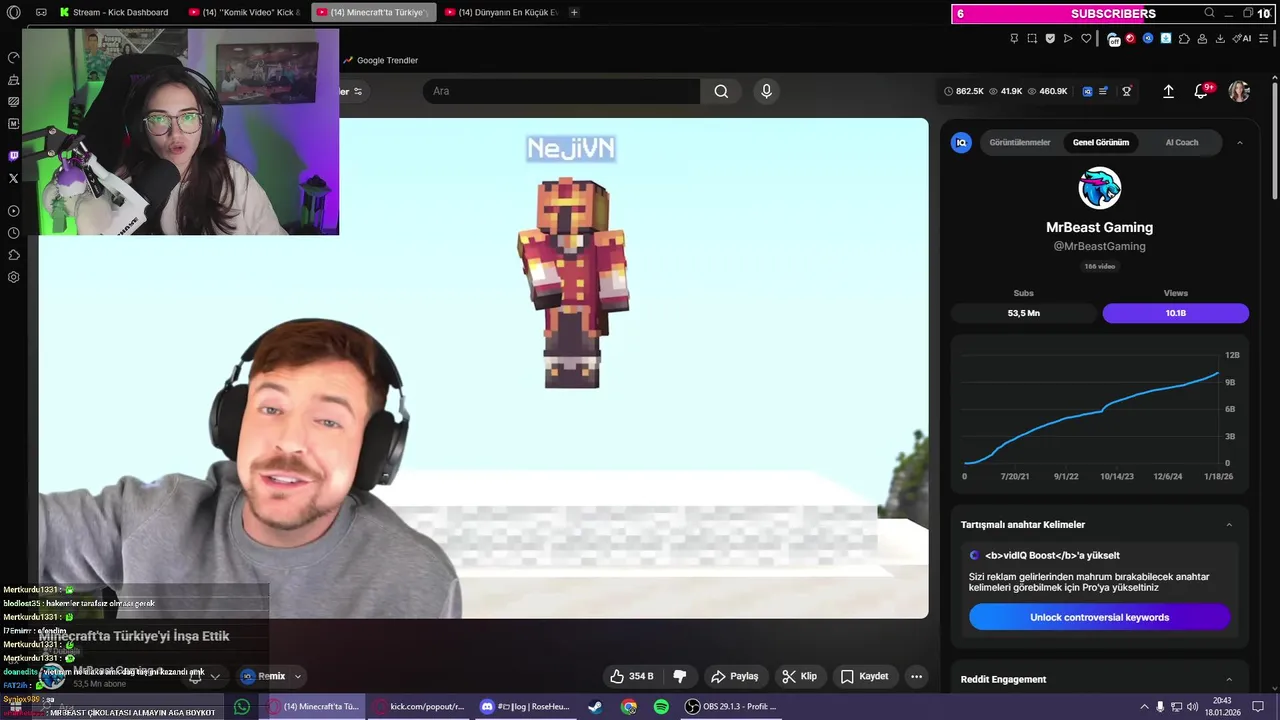Open the browser downloads icon
The width and height of the screenshot is (1280, 720).
tap(1220, 39)
